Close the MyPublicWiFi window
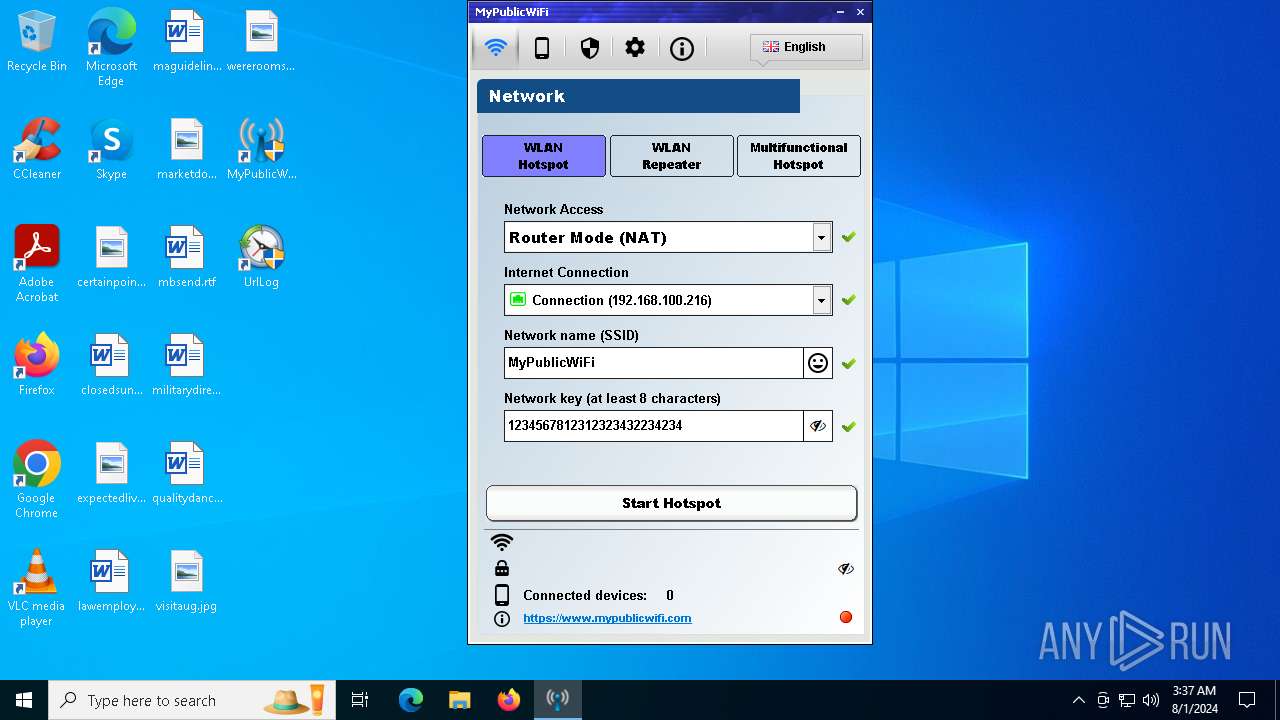This screenshot has width=1280, height=720. (x=860, y=12)
